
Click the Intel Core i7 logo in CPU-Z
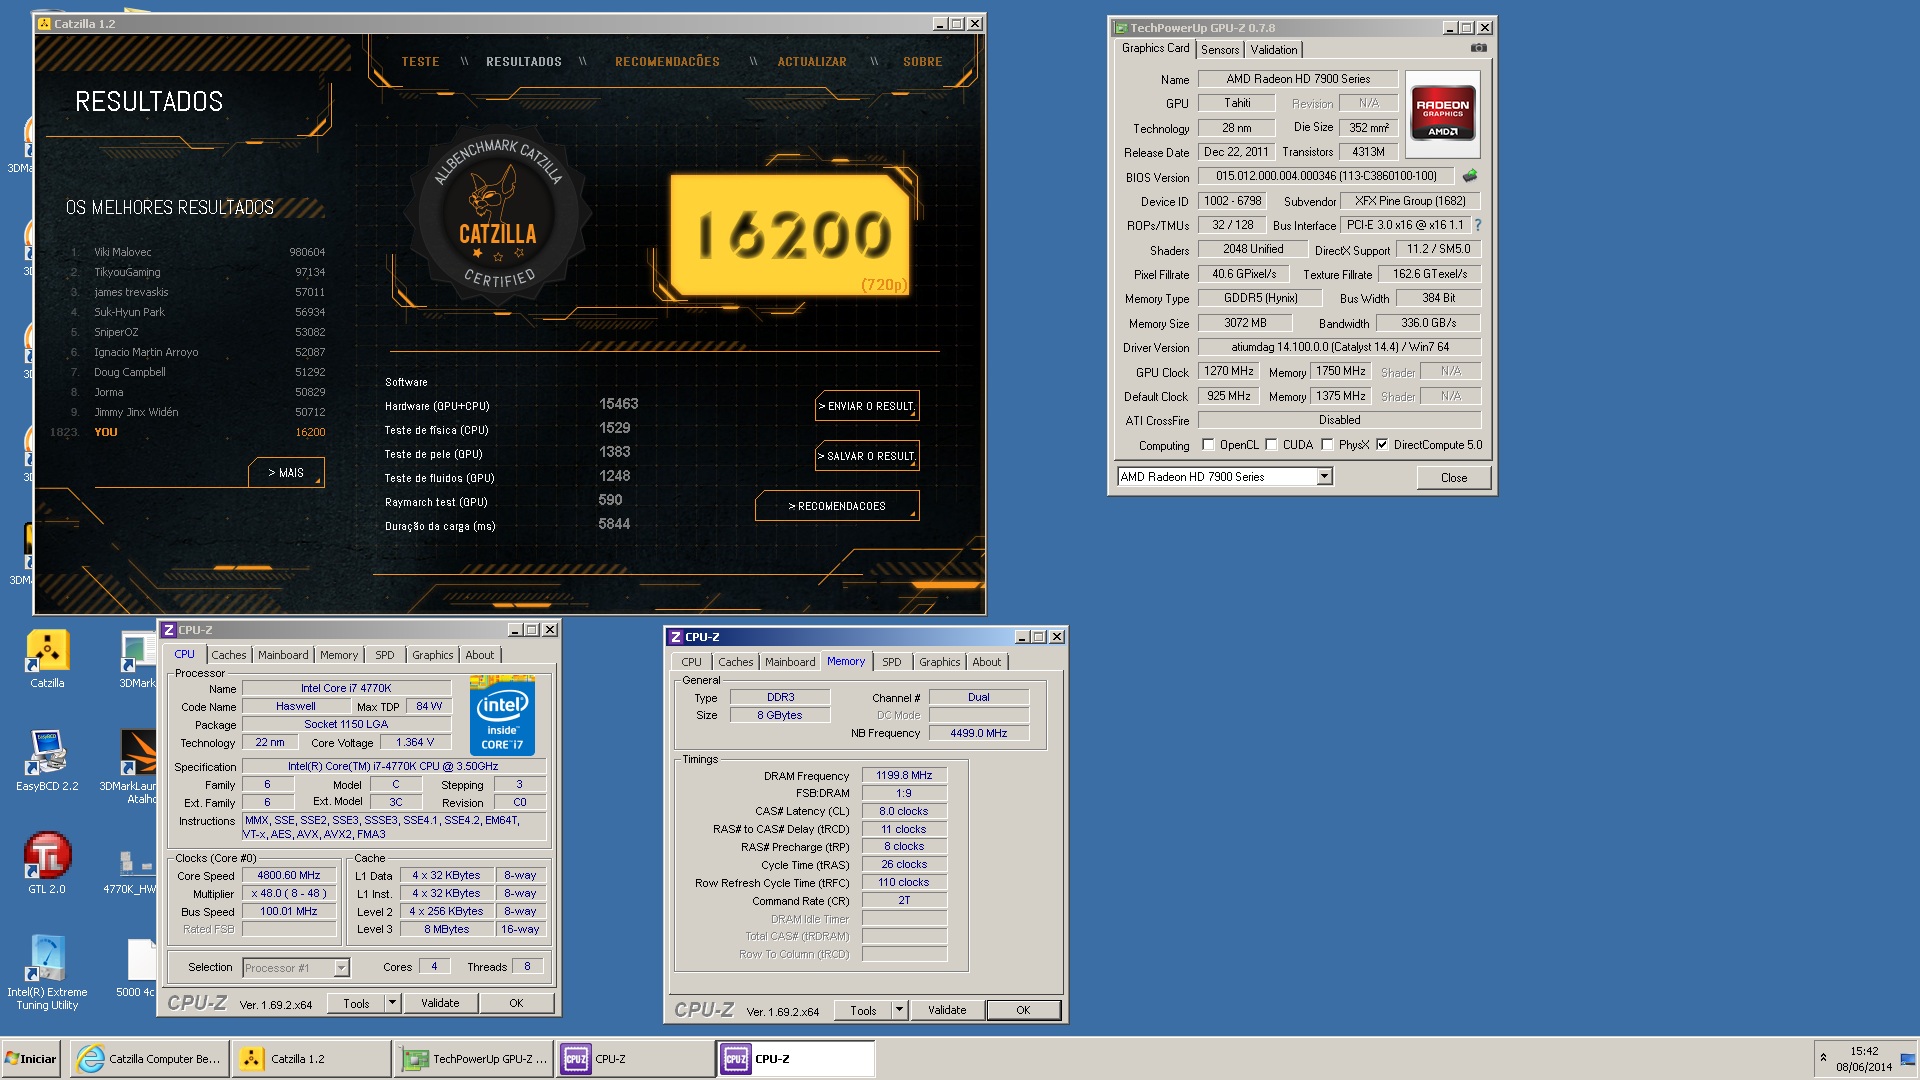pyautogui.click(x=502, y=716)
